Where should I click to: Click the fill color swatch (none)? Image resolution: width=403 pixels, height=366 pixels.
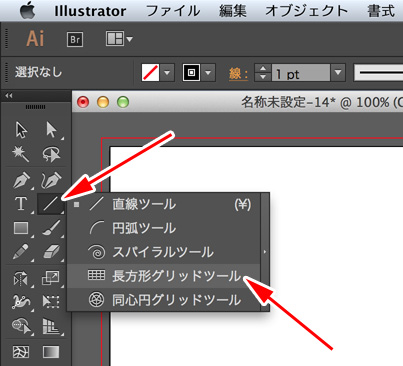[x=150, y=72]
